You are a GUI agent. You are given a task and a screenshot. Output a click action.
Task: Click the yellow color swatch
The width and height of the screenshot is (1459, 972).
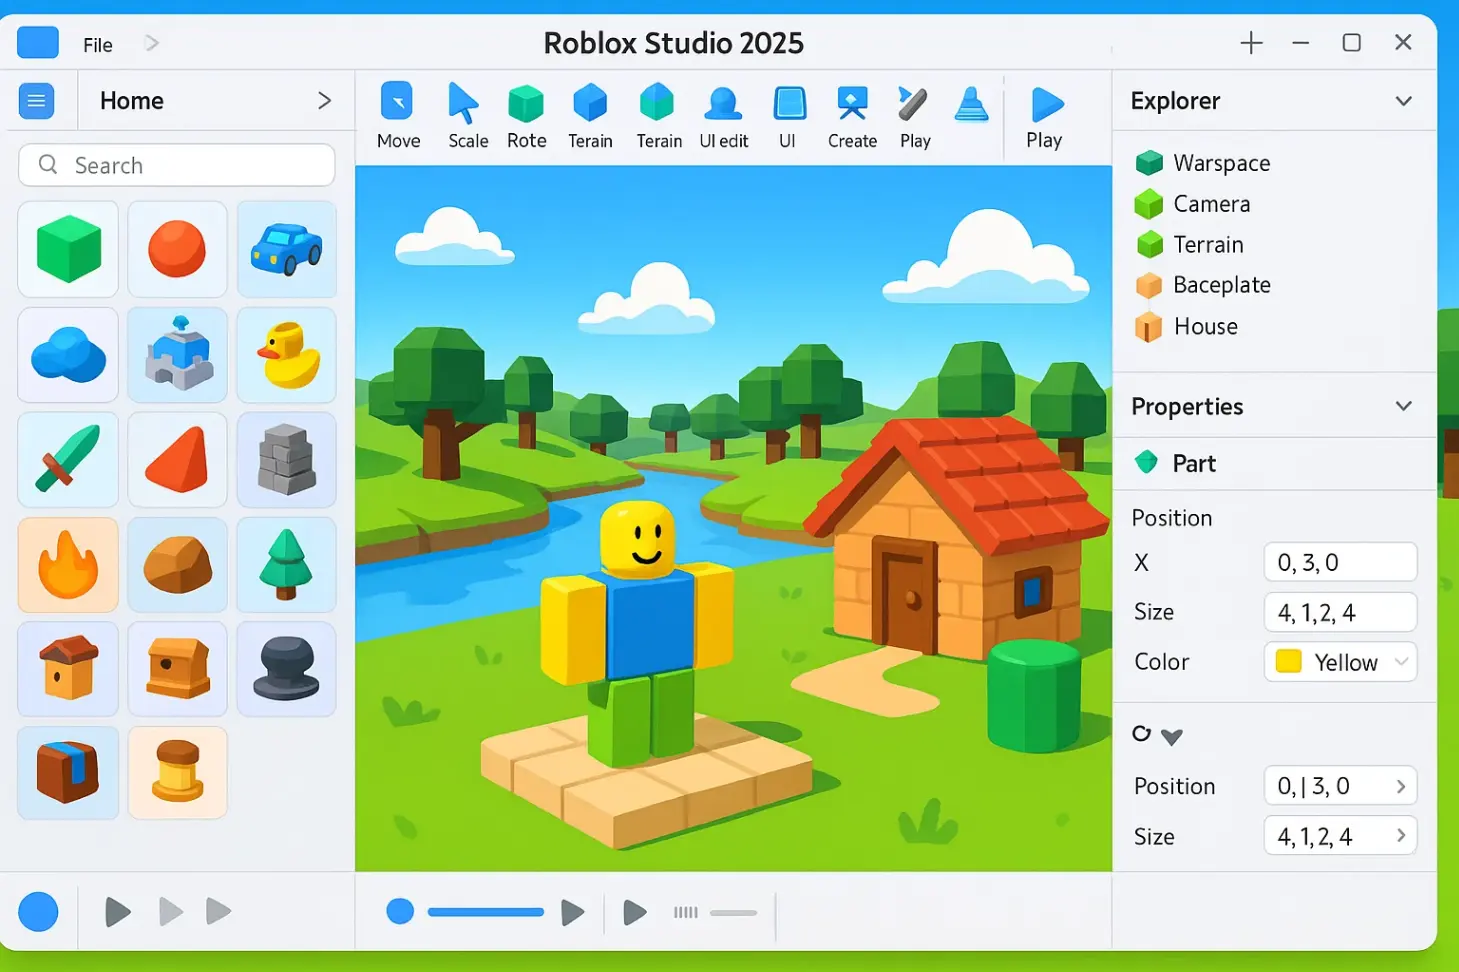click(x=1289, y=662)
